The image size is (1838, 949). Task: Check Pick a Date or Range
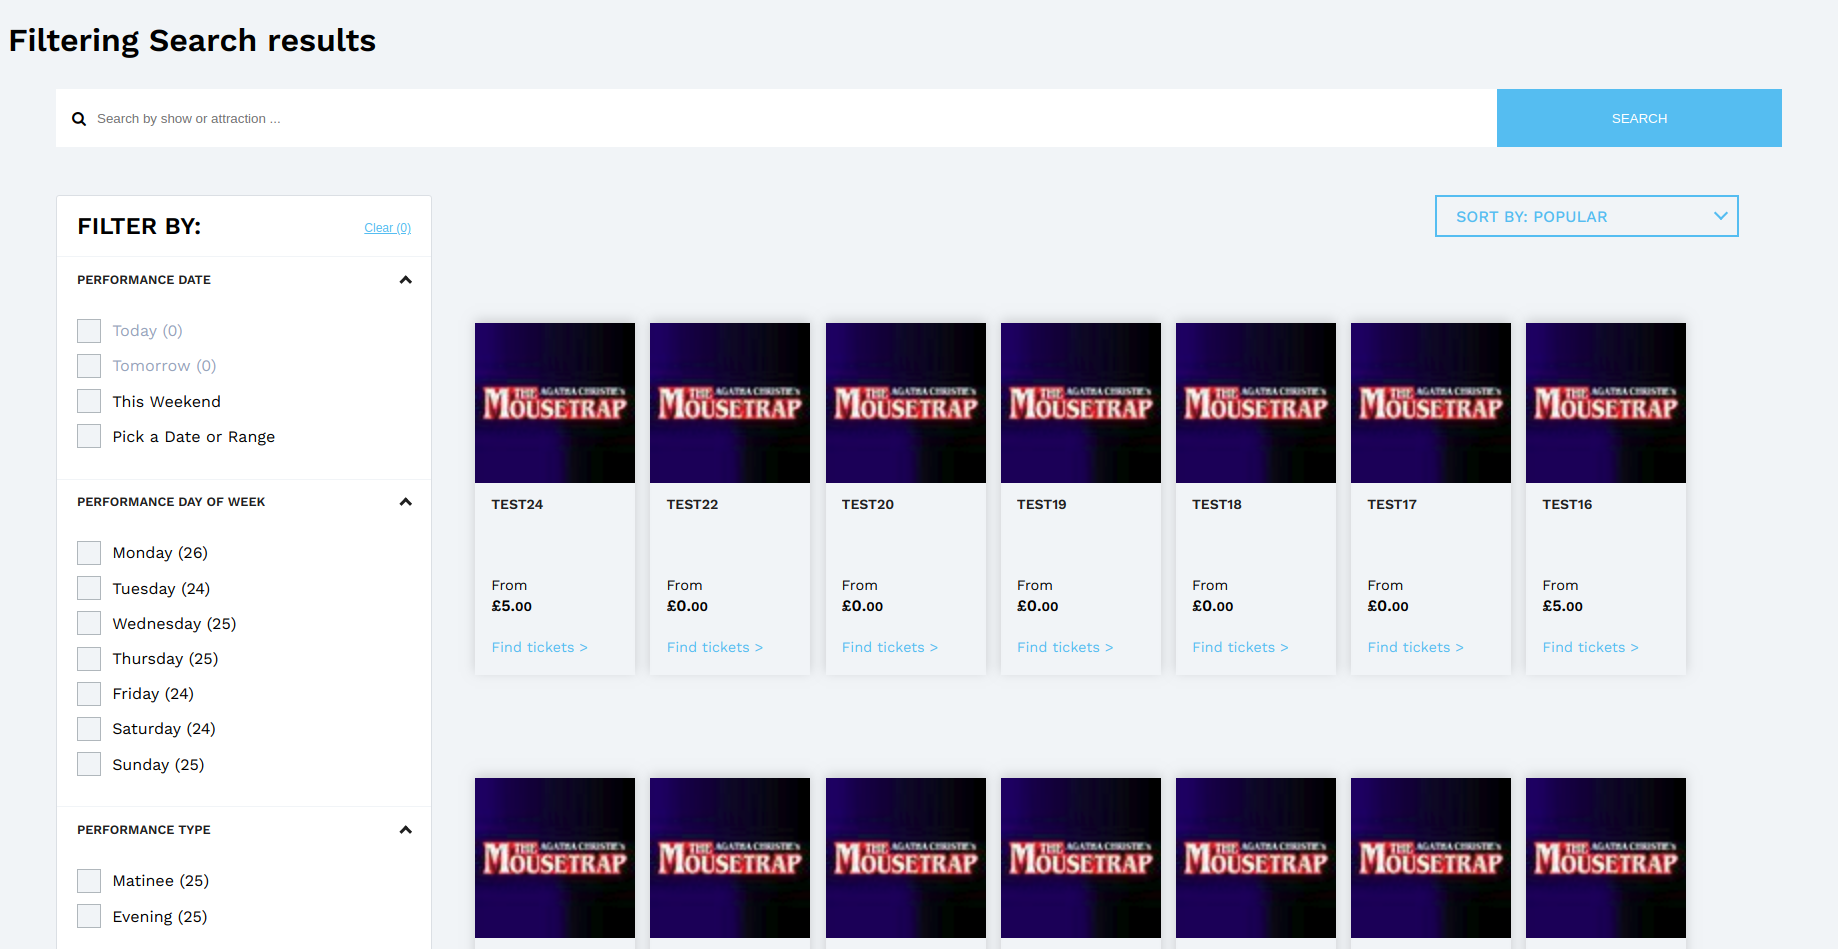(x=89, y=436)
